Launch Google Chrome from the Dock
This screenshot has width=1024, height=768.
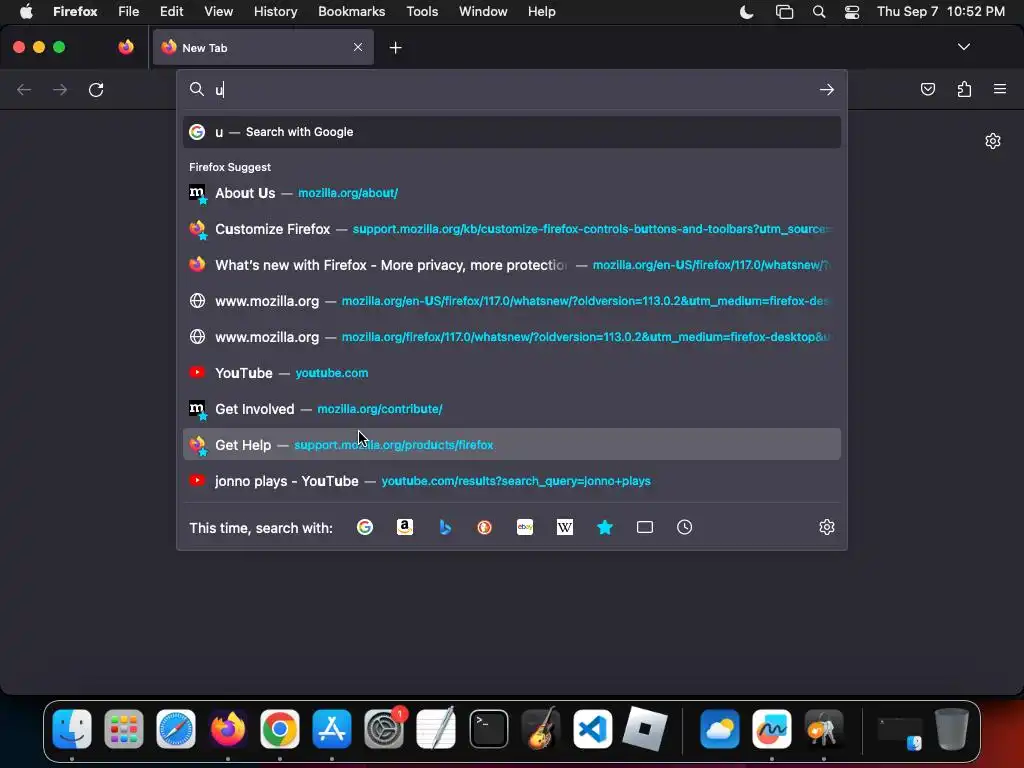[x=280, y=728]
